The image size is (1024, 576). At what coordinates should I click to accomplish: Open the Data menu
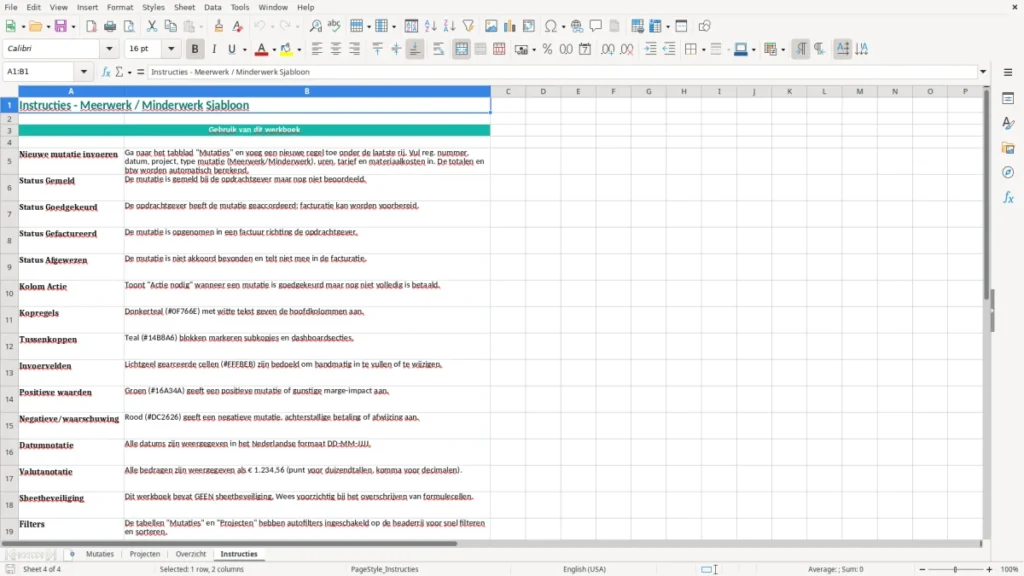[212, 7]
